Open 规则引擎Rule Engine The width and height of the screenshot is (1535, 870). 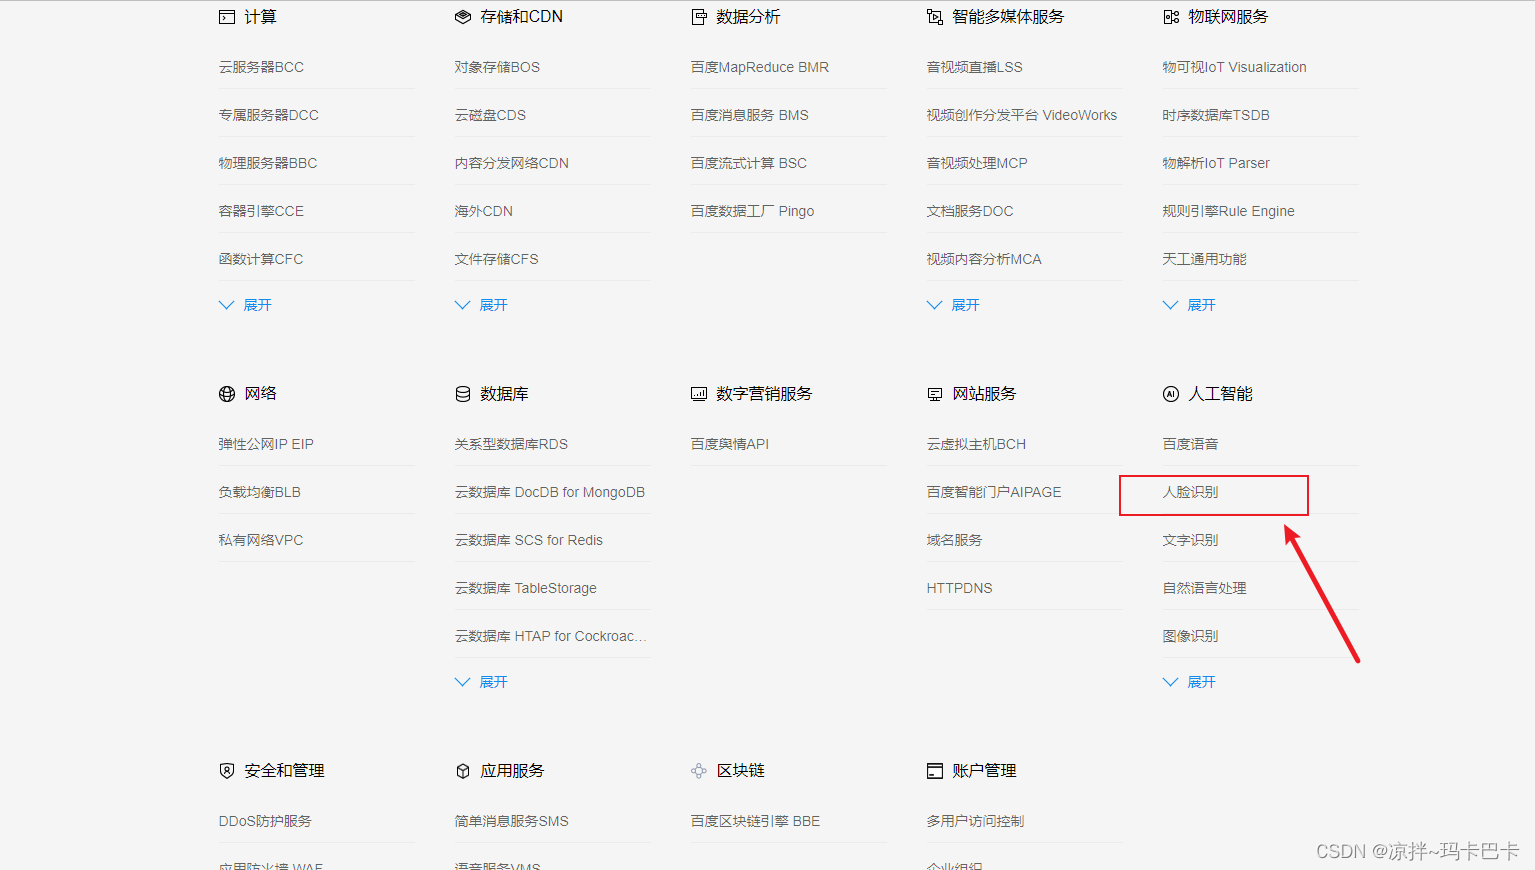coord(1228,211)
